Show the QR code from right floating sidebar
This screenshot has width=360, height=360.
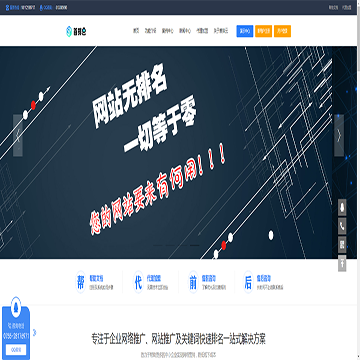click(x=342, y=245)
